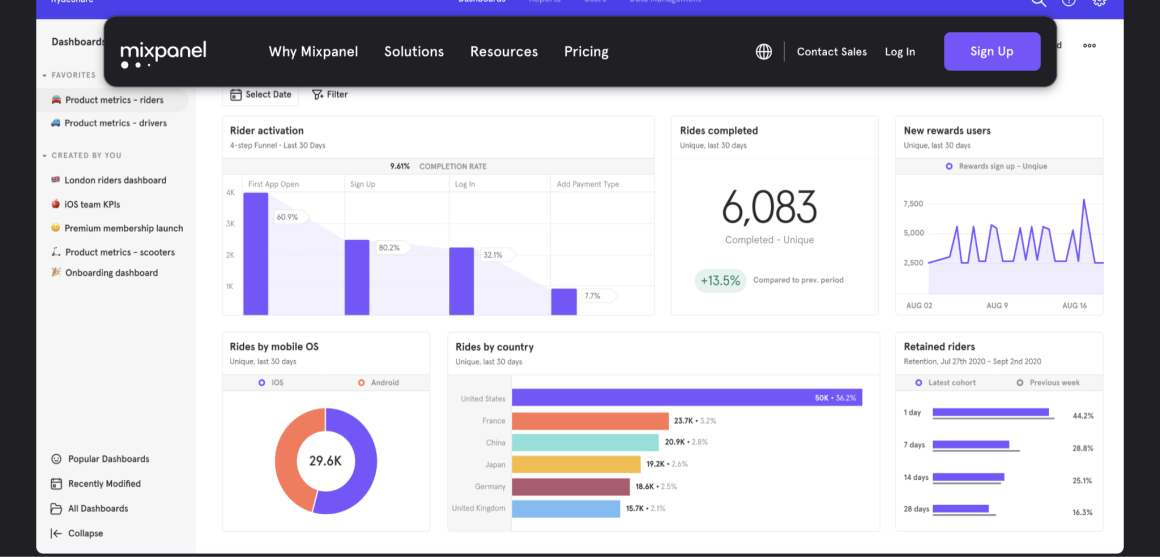Click the collapse arrow icon
Viewport: 1160px width, 557px height.
[x=55, y=533]
